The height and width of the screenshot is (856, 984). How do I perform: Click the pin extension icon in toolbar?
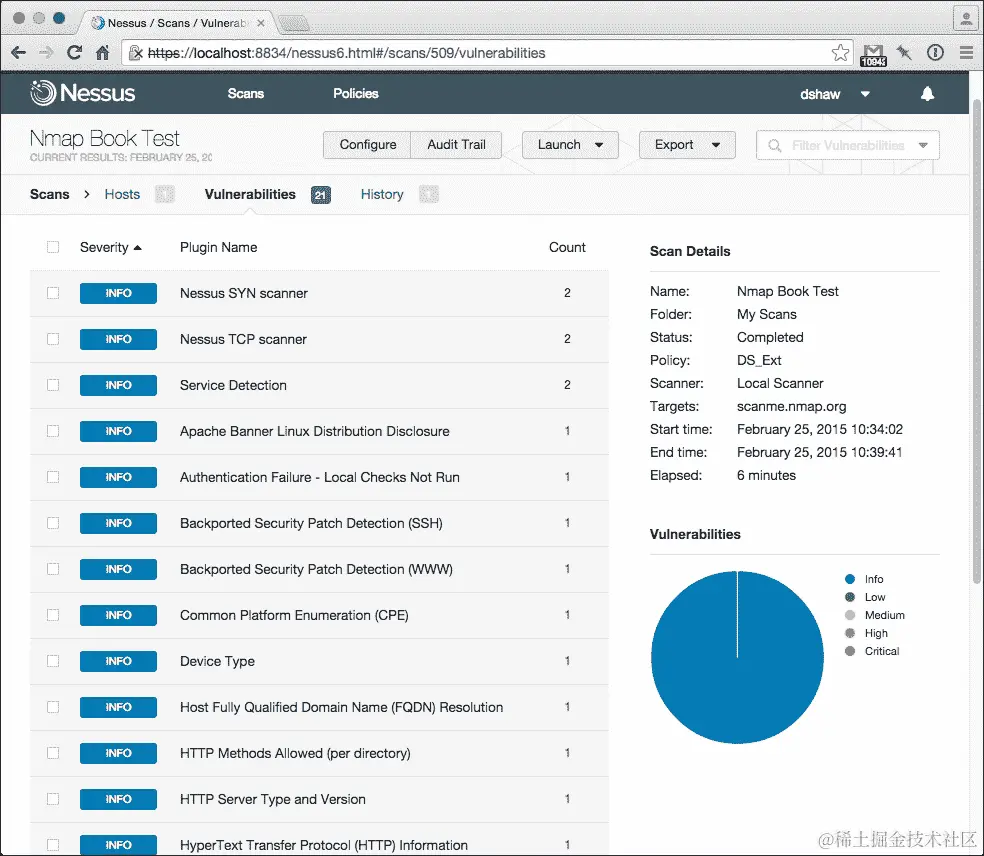(x=904, y=53)
